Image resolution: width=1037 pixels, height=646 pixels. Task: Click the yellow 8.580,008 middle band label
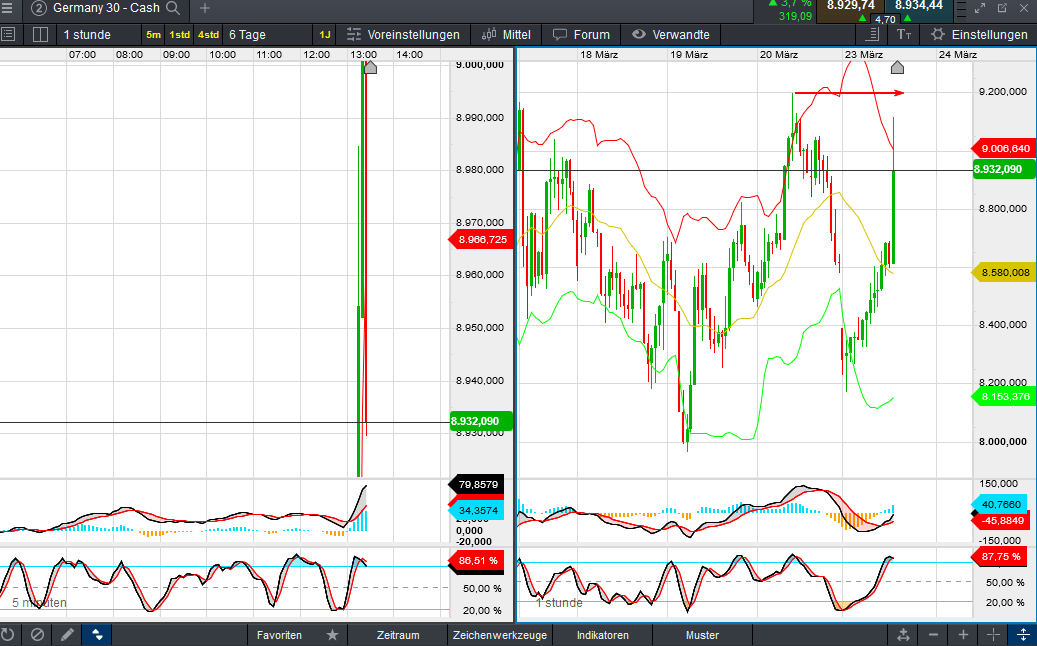1004,272
